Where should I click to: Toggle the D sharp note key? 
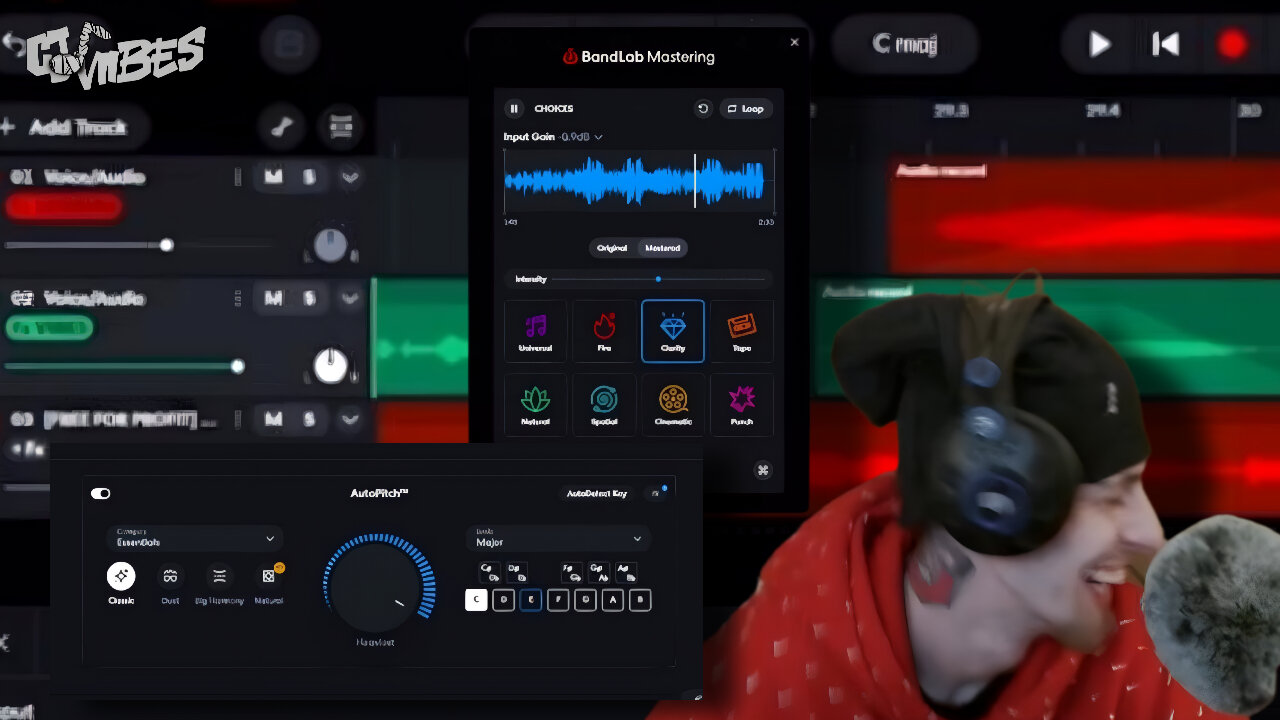point(517,573)
